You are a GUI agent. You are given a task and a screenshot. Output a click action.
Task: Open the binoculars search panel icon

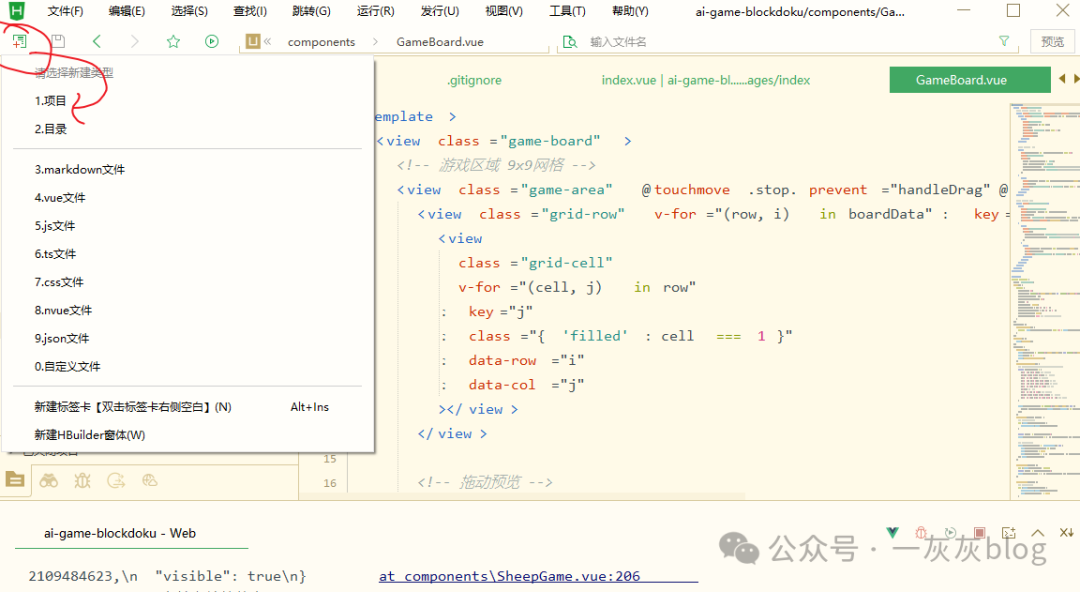[x=48, y=480]
